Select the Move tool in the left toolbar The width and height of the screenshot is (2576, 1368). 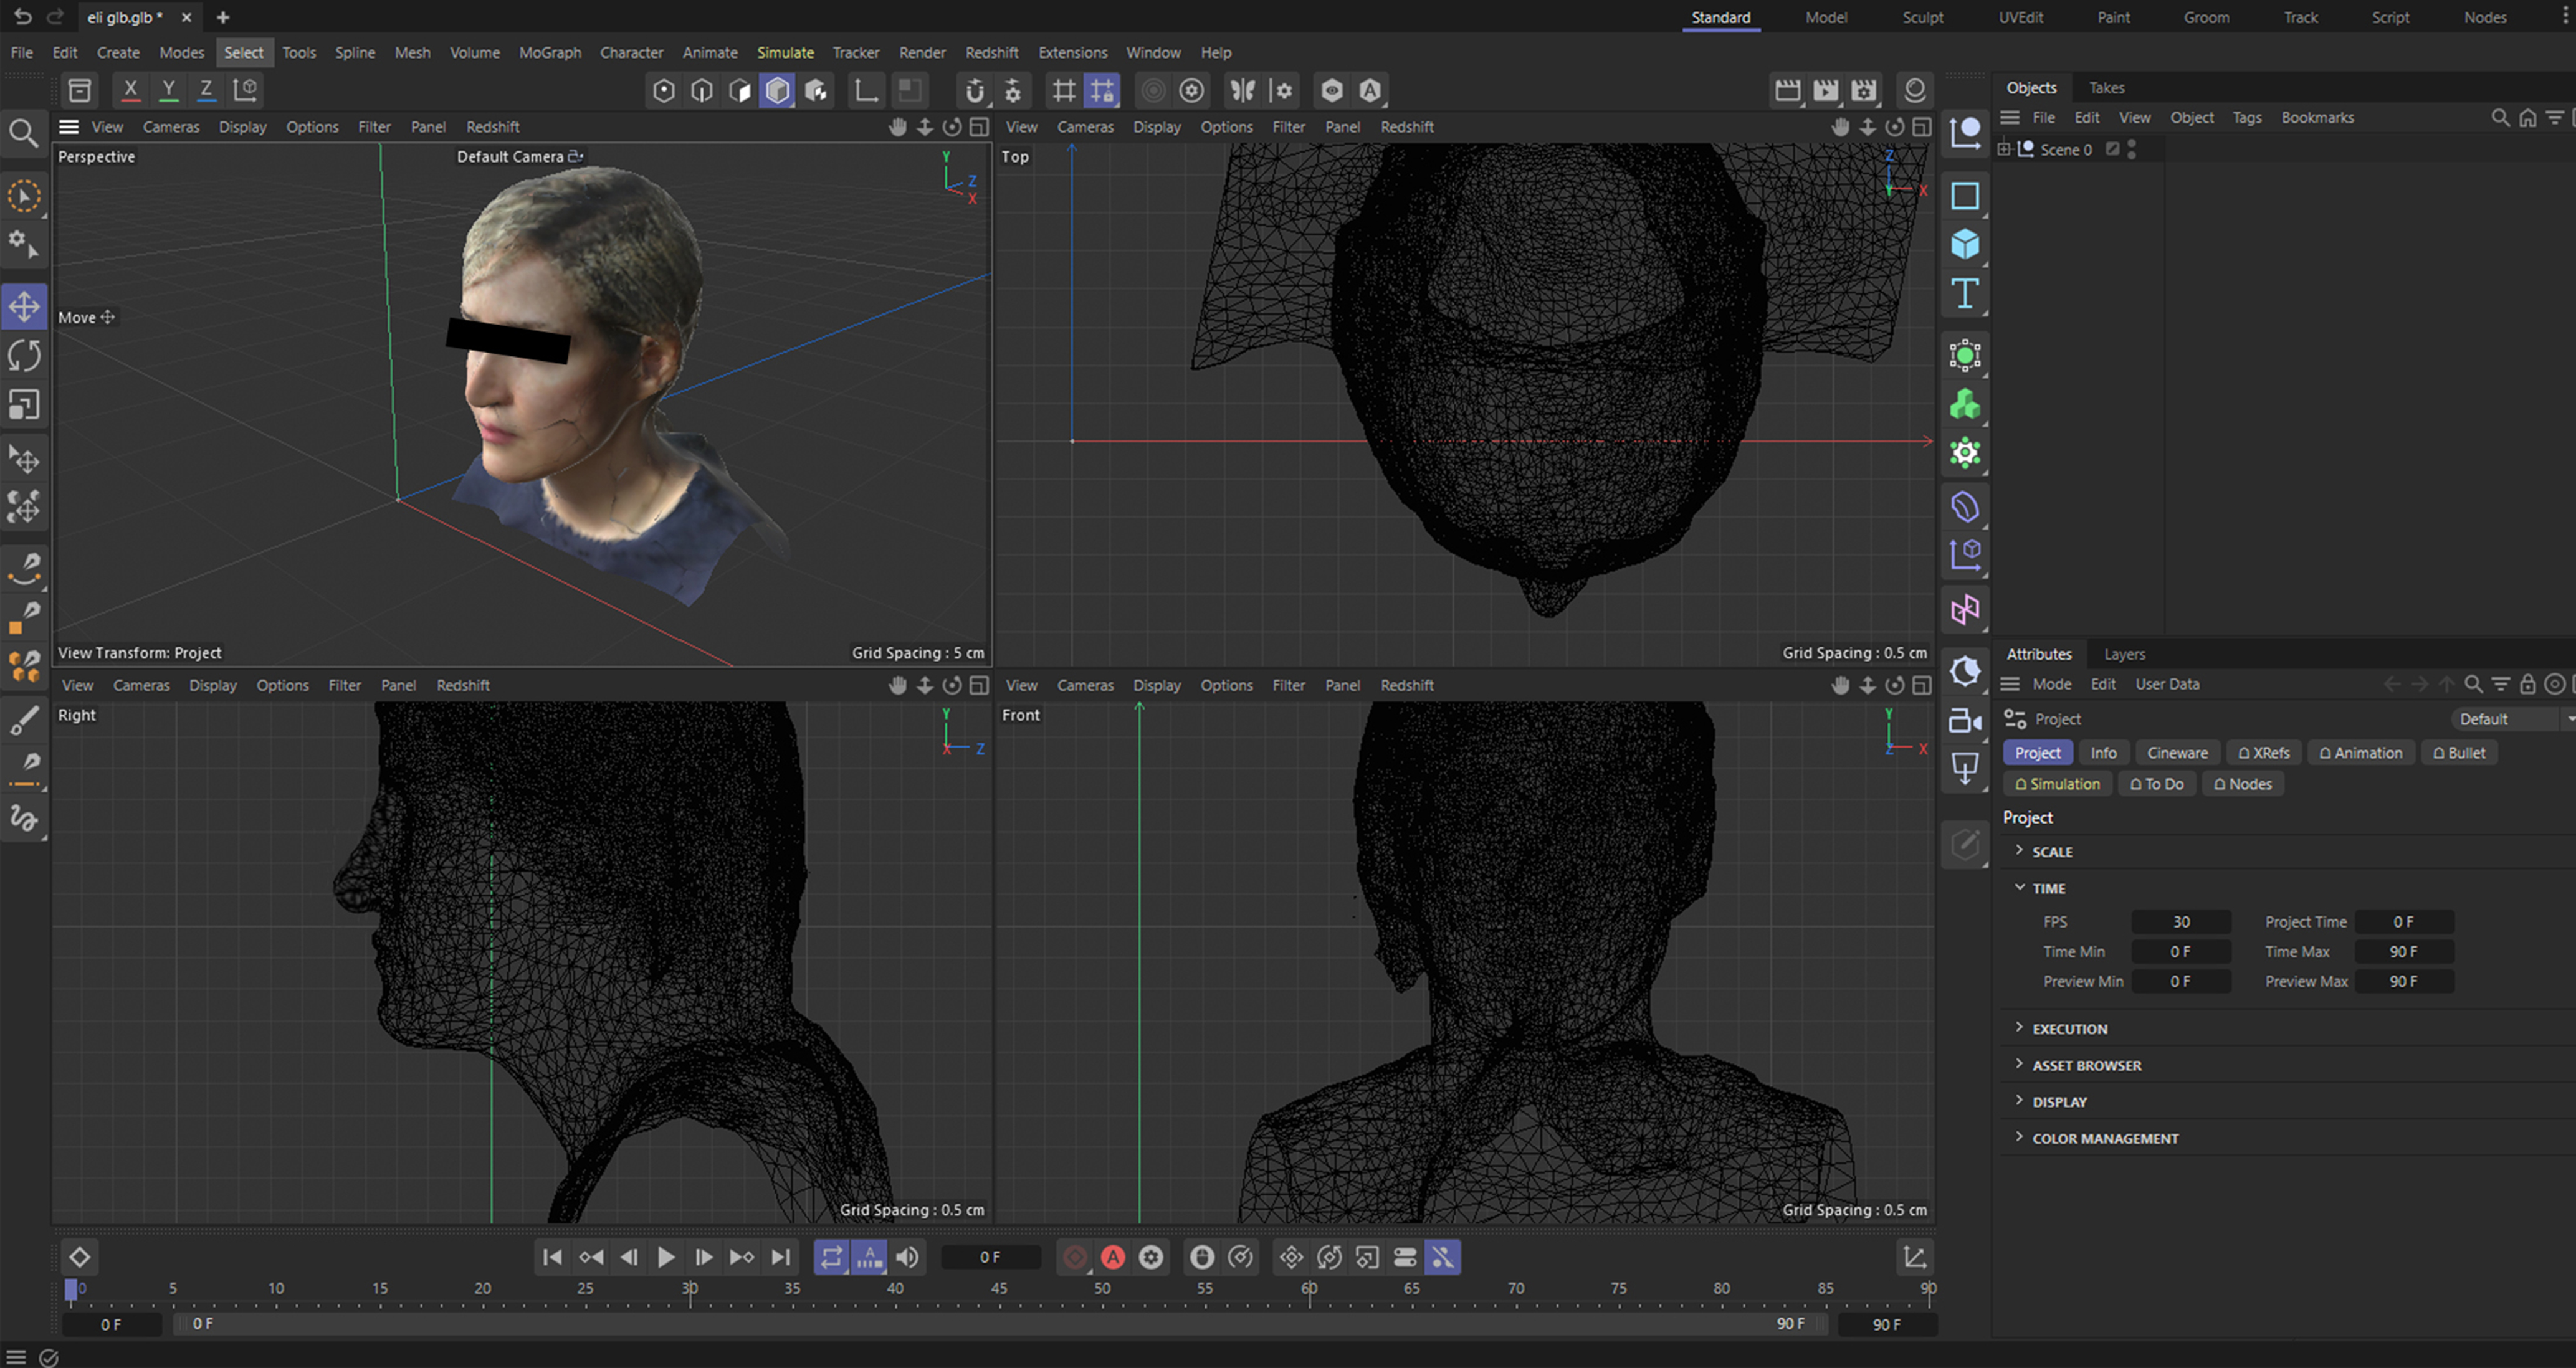(x=24, y=306)
